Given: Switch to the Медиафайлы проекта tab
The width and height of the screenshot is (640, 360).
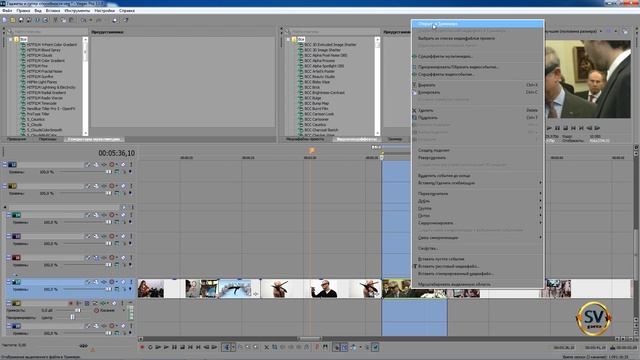Looking at the screenshot, I should pyautogui.click(x=305, y=139).
